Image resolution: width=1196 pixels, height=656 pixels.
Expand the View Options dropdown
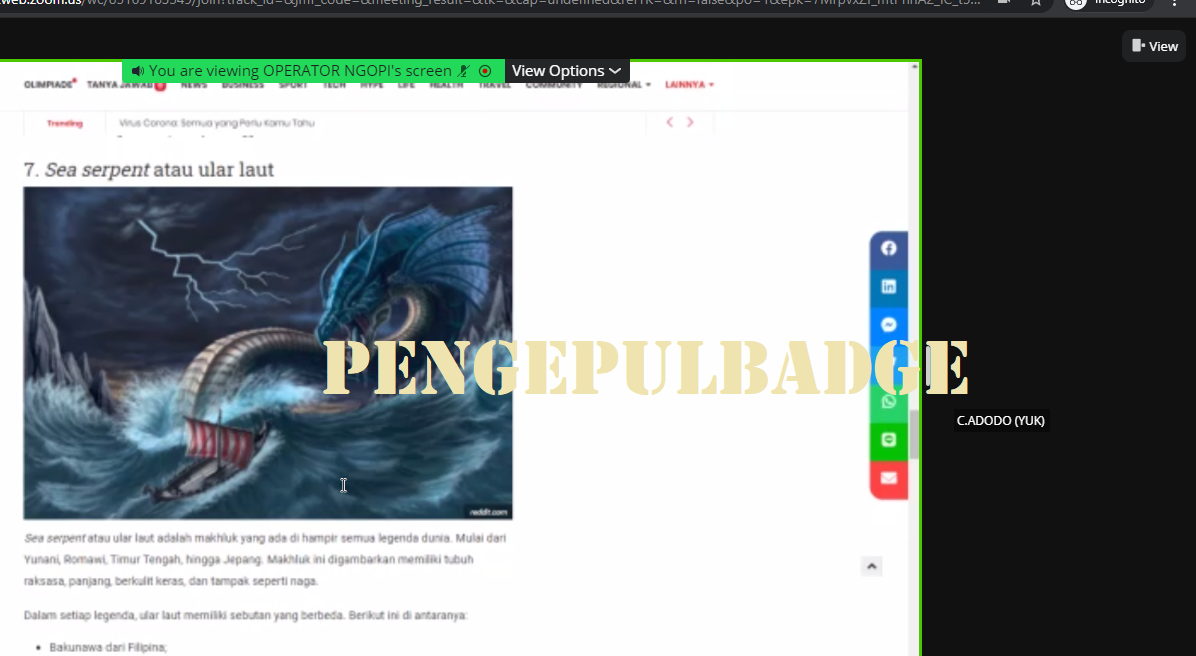[567, 71]
